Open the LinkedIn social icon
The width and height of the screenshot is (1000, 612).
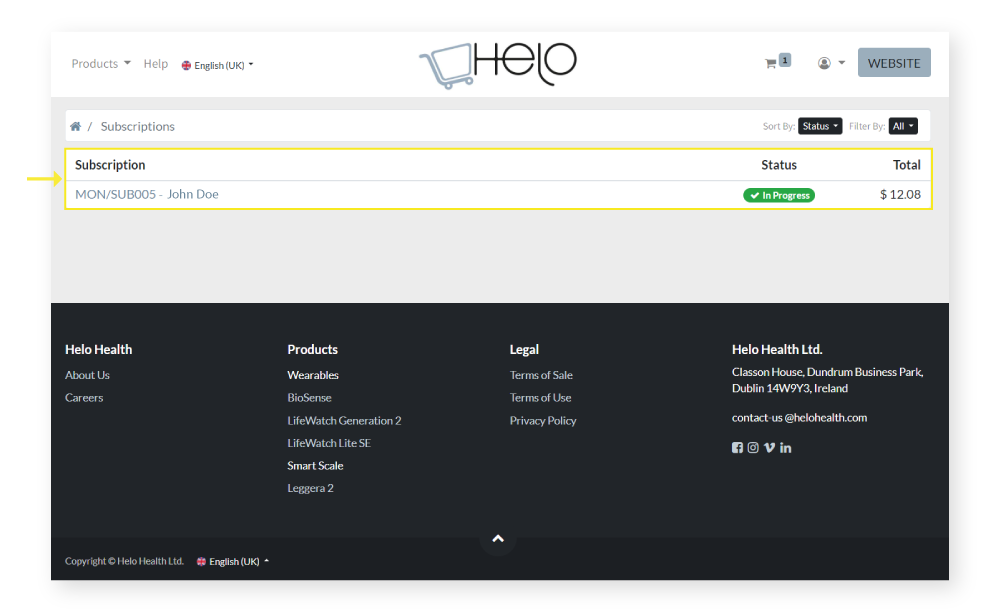point(785,448)
